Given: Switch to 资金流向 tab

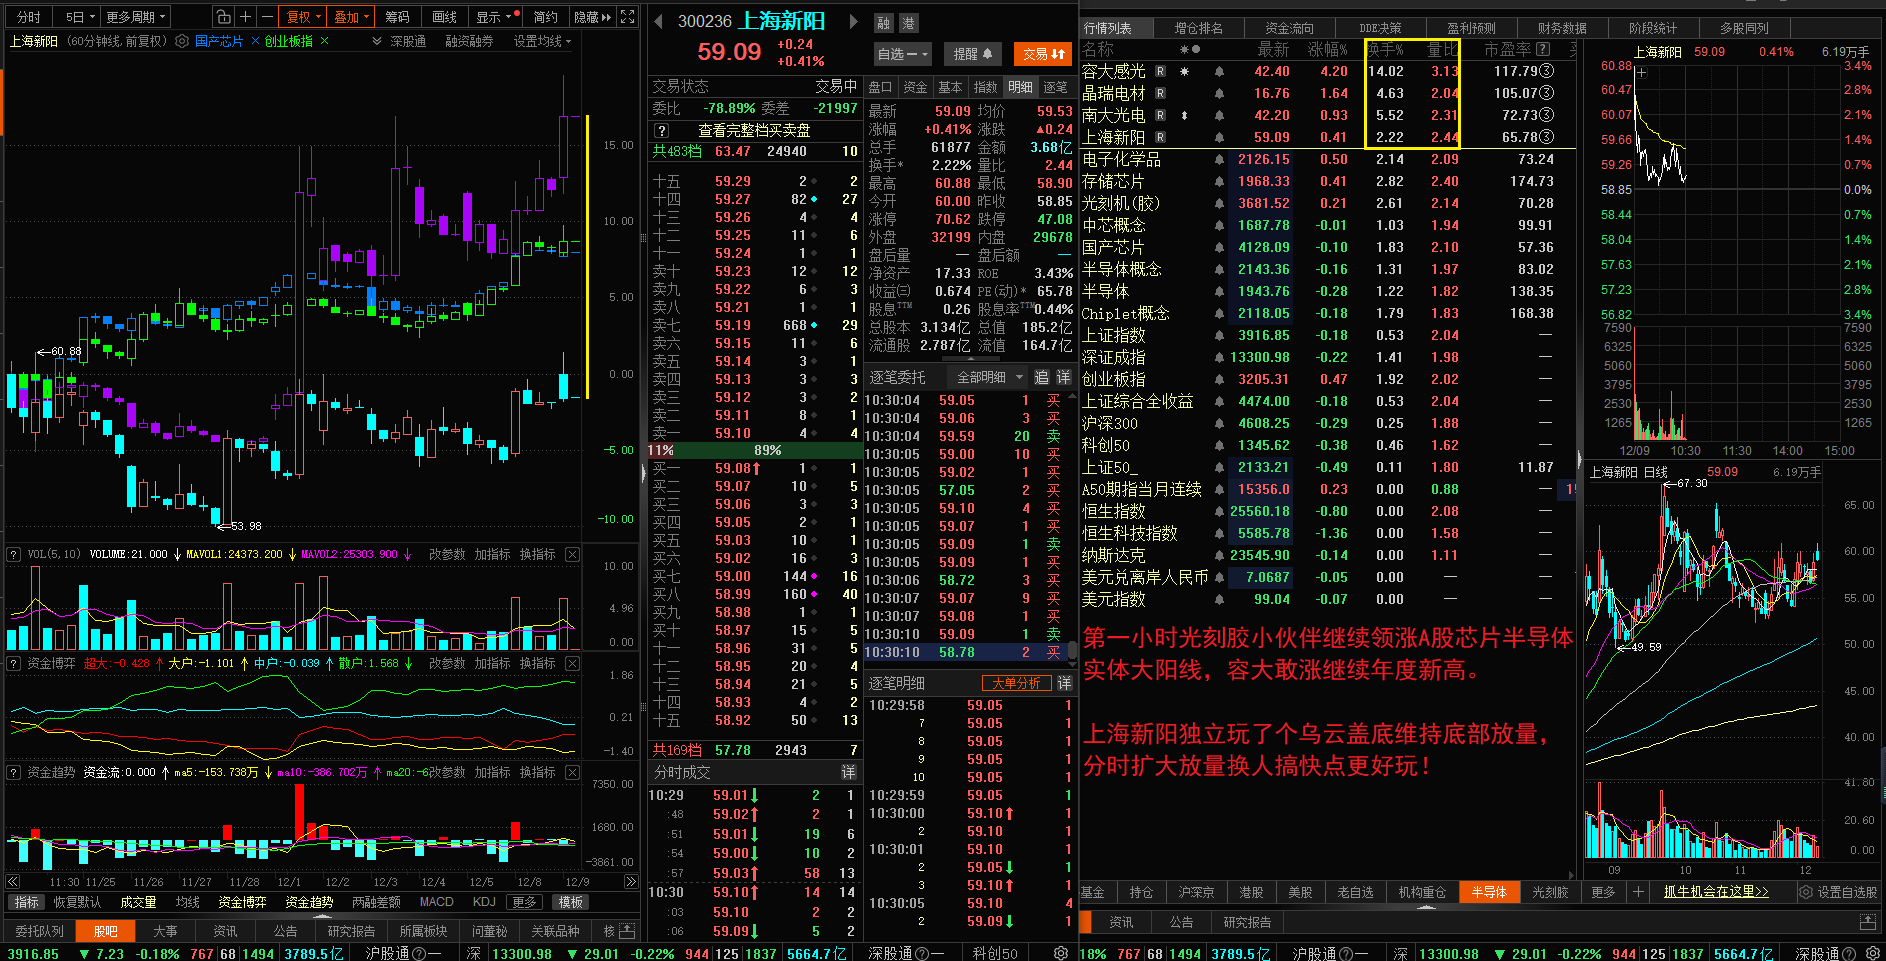Looking at the screenshot, I should (1289, 28).
